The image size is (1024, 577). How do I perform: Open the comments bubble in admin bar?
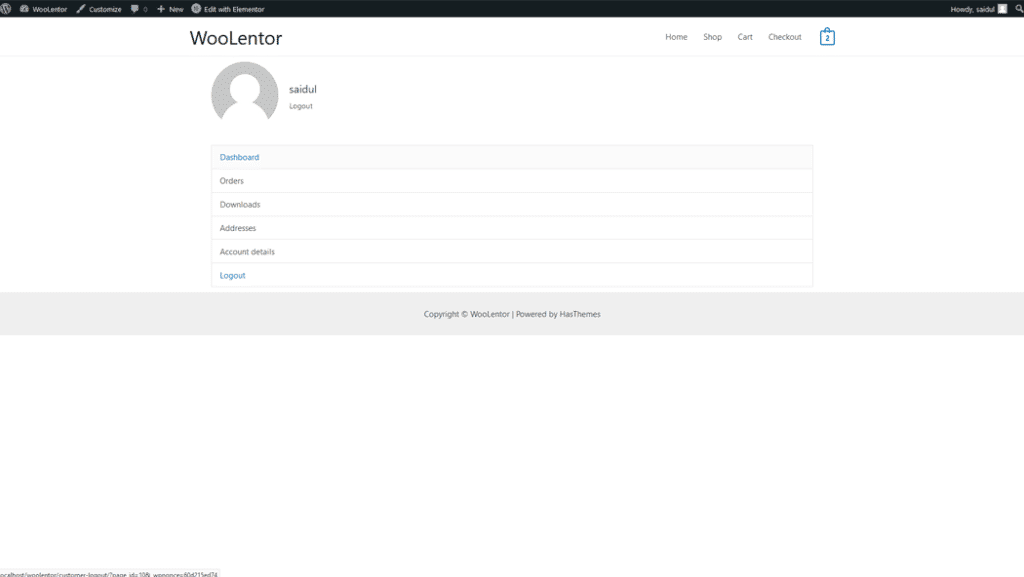click(x=139, y=9)
